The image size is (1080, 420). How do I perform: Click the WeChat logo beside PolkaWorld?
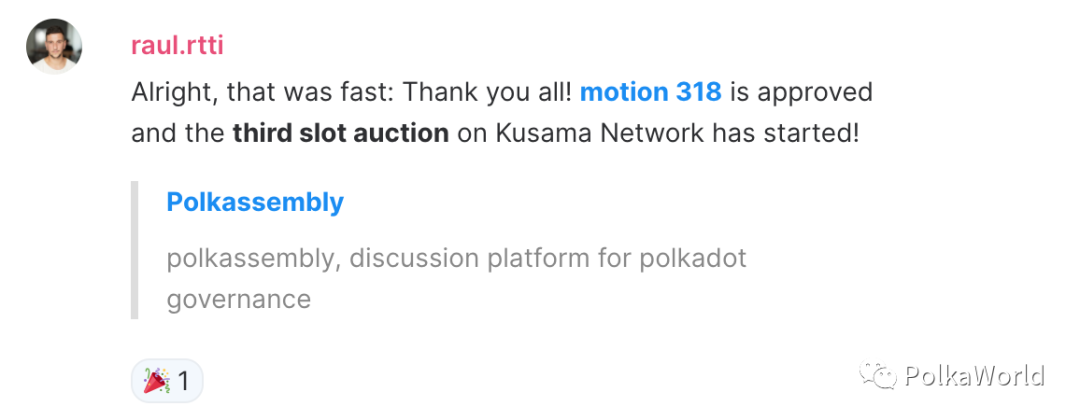point(877,376)
